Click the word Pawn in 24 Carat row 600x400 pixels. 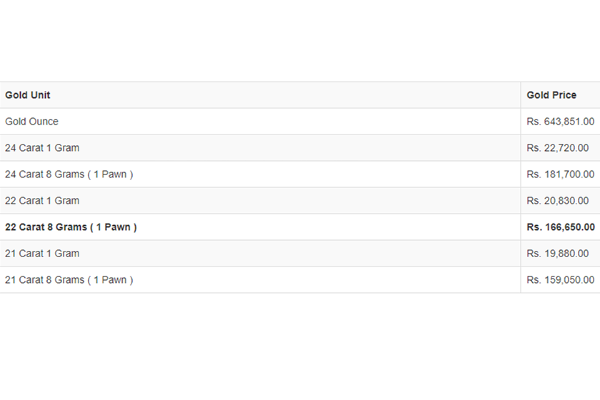pos(114,174)
